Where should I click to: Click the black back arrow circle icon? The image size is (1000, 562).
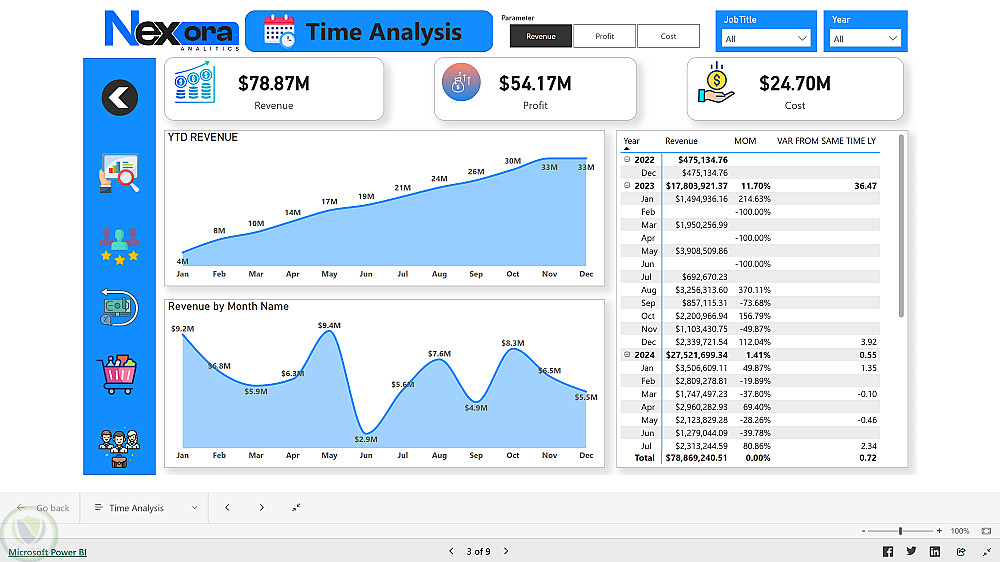pos(119,98)
